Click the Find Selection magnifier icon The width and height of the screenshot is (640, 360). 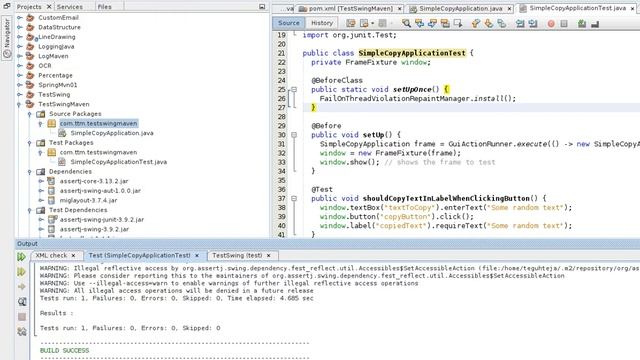point(406,23)
